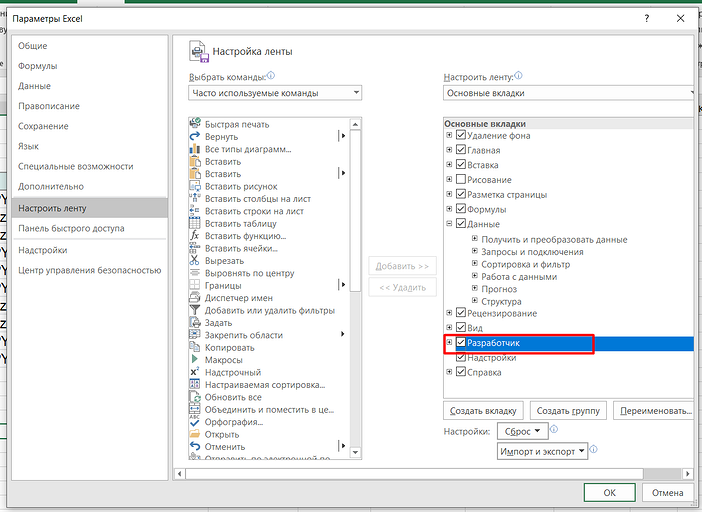Uncheck the Разработчик tab checkbox
This screenshot has width=702, height=512.
pyautogui.click(x=461, y=343)
